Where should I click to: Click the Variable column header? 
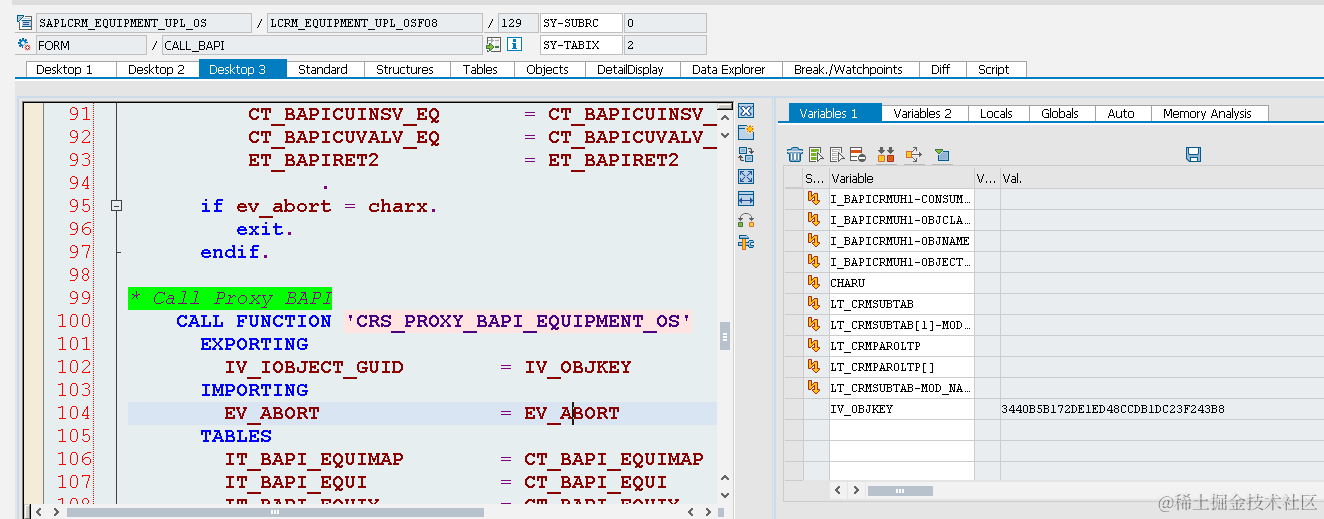901,178
